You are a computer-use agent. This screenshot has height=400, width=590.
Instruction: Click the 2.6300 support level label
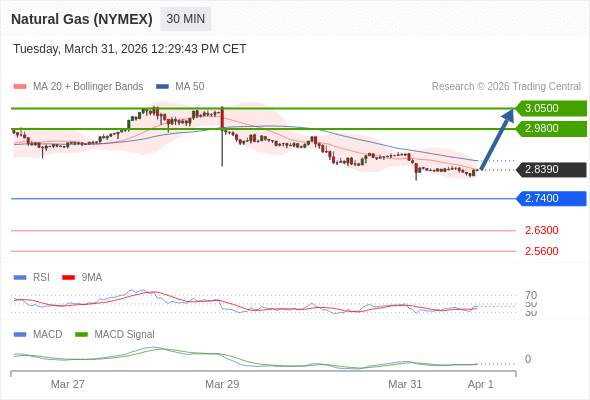point(541,230)
